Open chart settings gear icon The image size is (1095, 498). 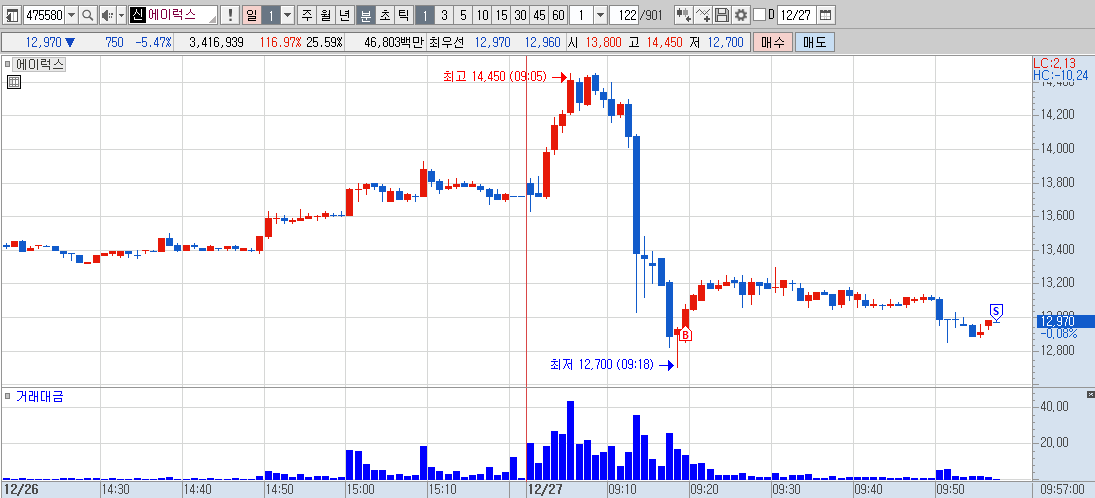[740, 15]
